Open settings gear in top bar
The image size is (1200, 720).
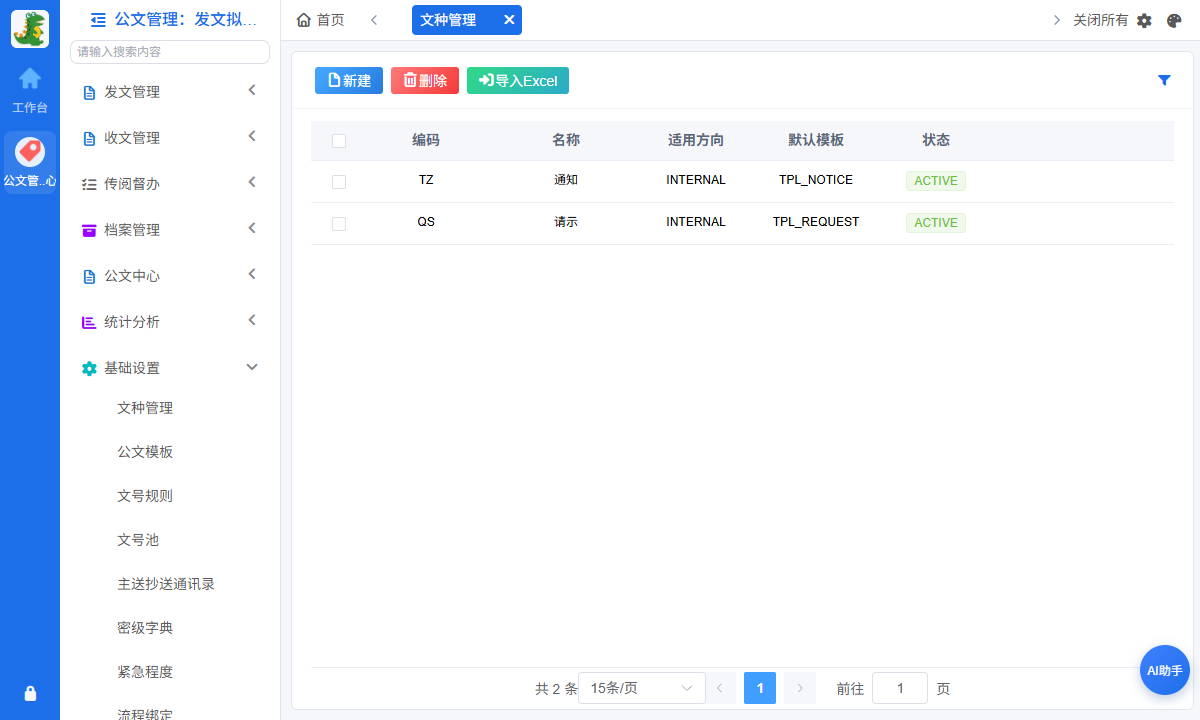pyautogui.click(x=1145, y=20)
